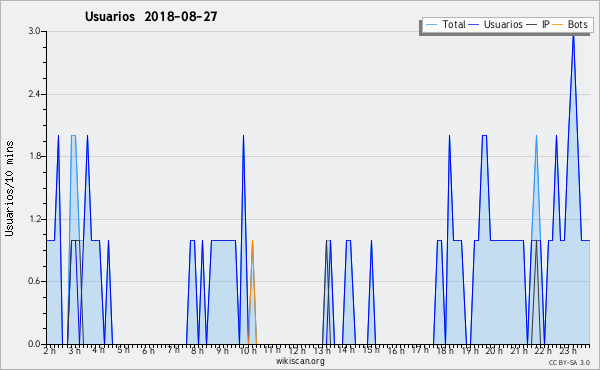Click the CC BY-SA 3.0 license text
600x370 pixels.
[x=569, y=362]
